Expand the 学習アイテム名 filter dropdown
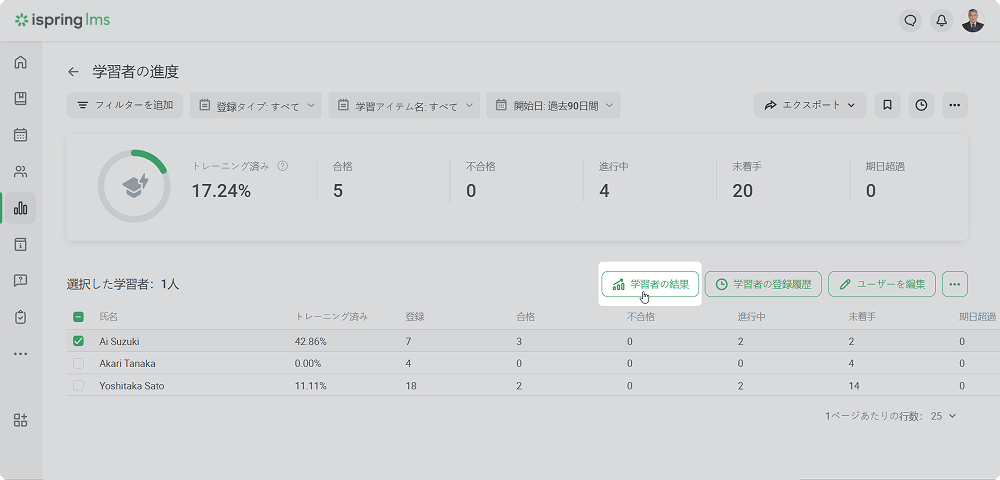1000x480 pixels. [405, 105]
